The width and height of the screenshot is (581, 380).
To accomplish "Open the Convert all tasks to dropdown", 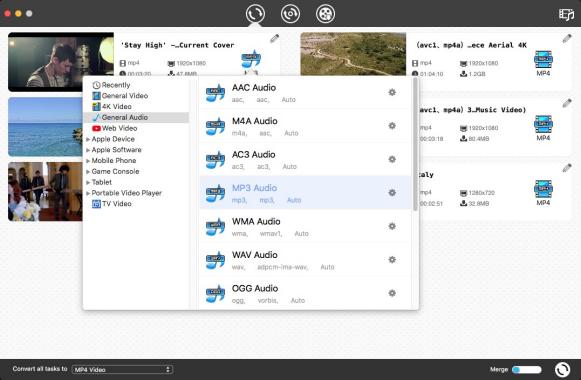I will pos(122,369).
